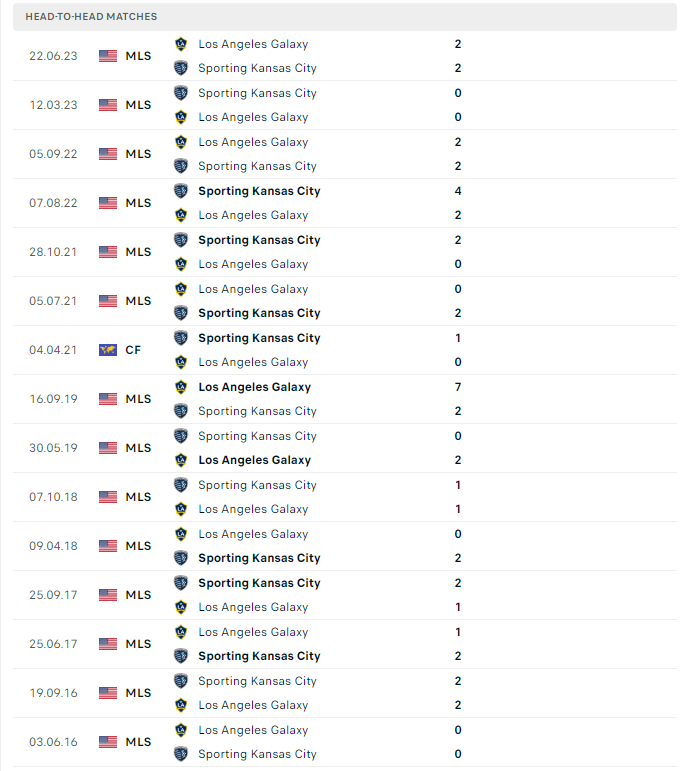Click the CF competition flag icon for 04.04.21
689x771 pixels.
[108, 350]
